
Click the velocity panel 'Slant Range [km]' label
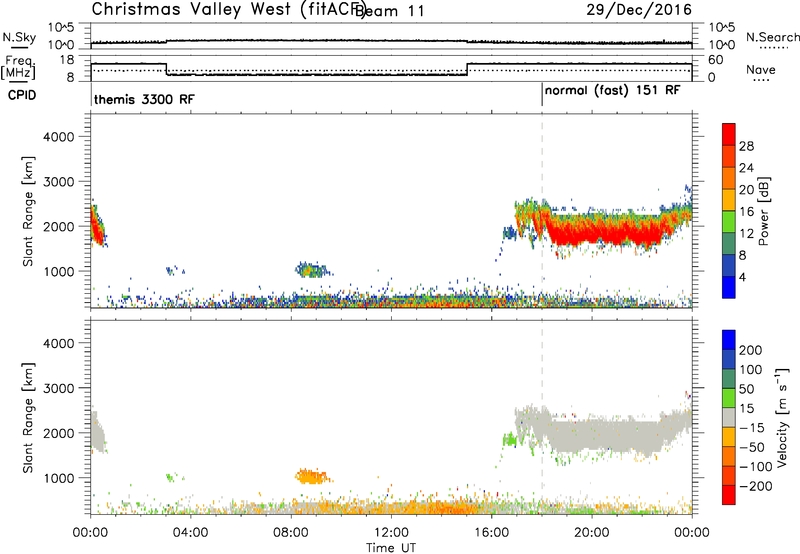28,418
